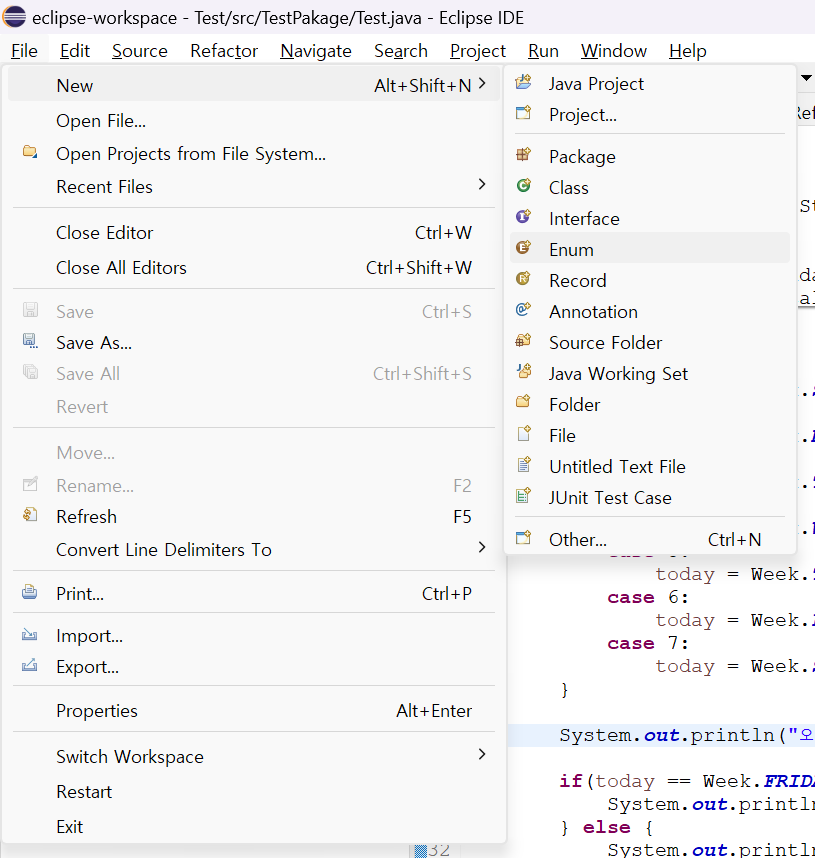Select Export... menu entry
The width and height of the screenshot is (815, 858).
click(254, 667)
